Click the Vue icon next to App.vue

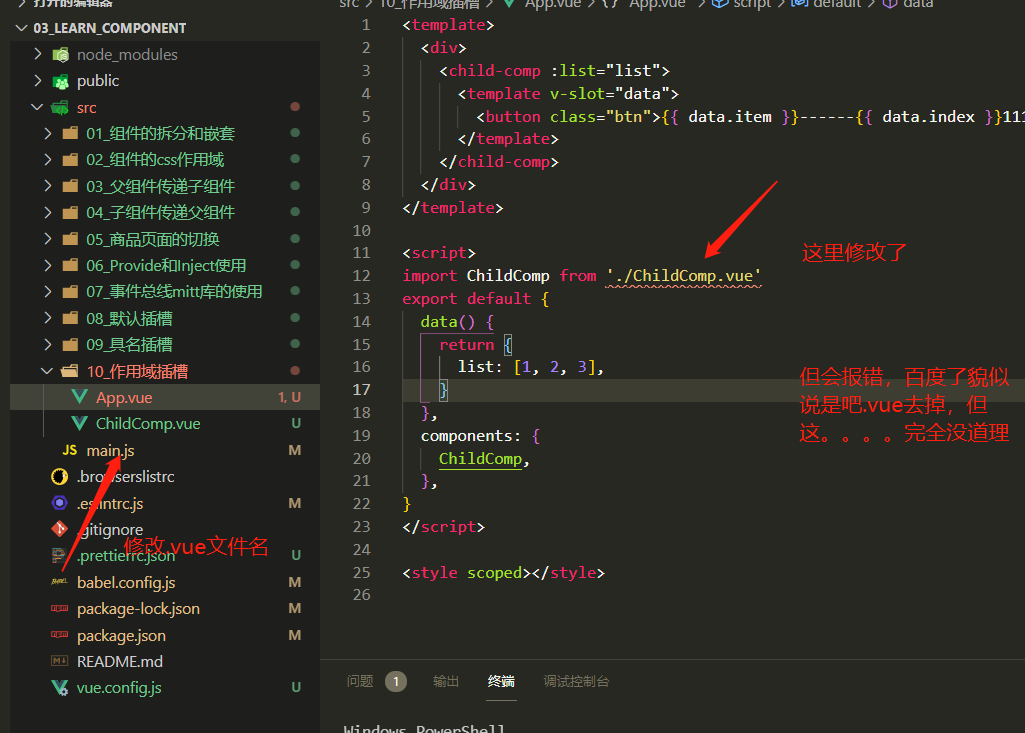81,397
